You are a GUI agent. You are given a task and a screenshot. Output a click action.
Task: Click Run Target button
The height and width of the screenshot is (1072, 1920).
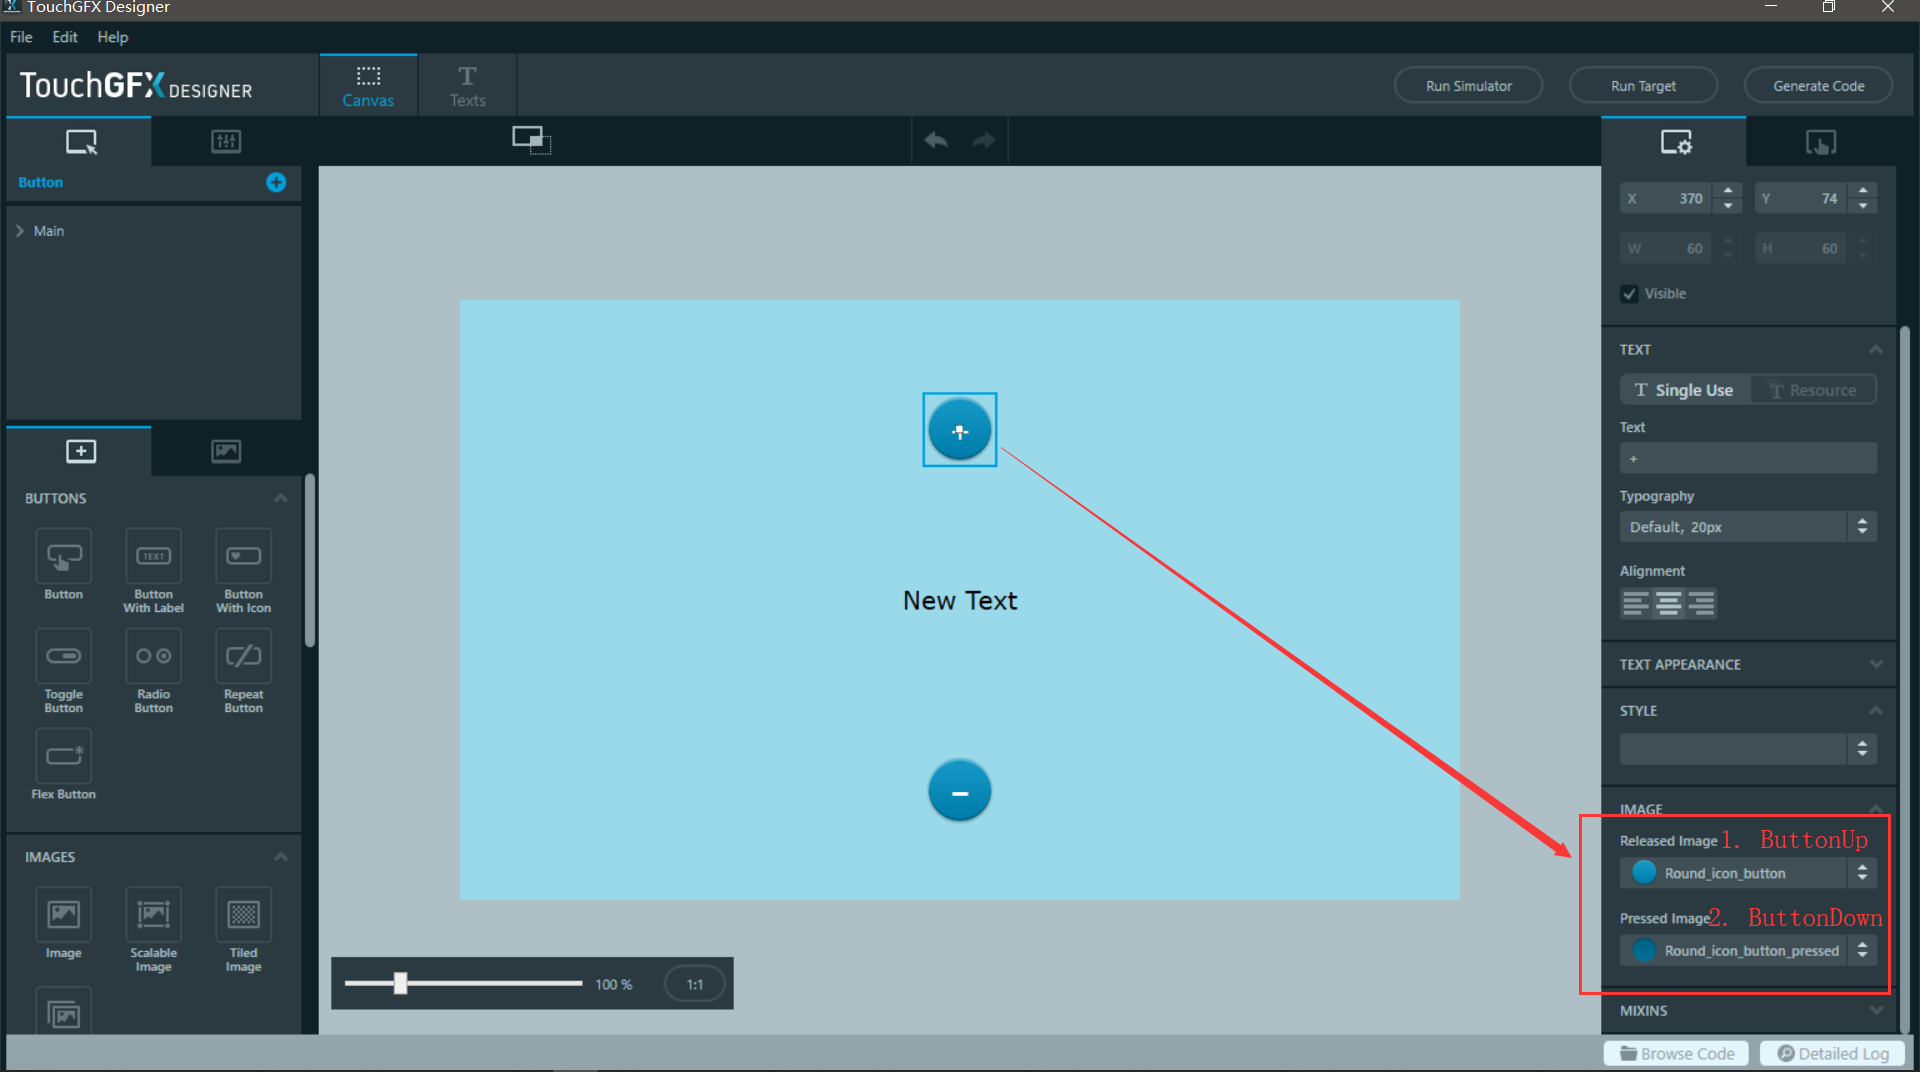[1643, 86]
